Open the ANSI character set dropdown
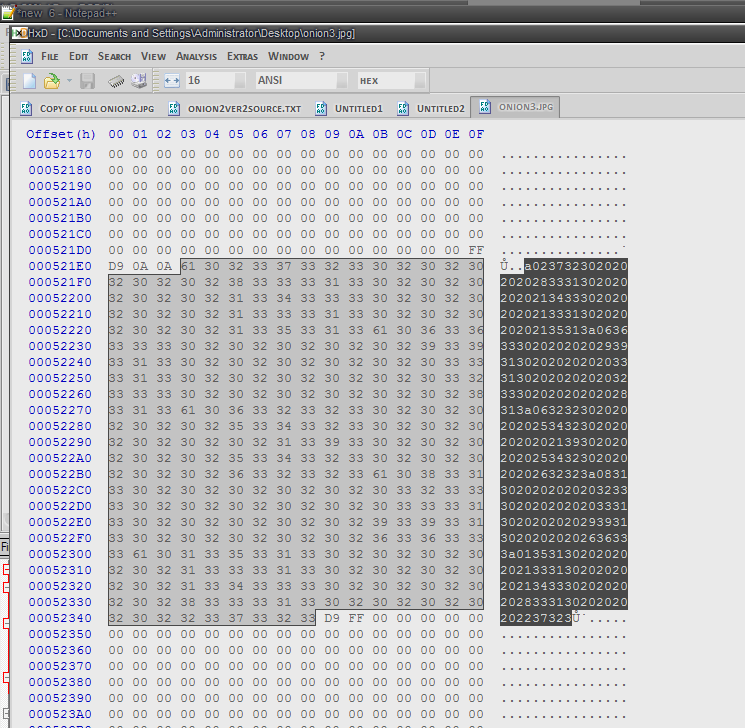745x728 pixels. [342, 81]
